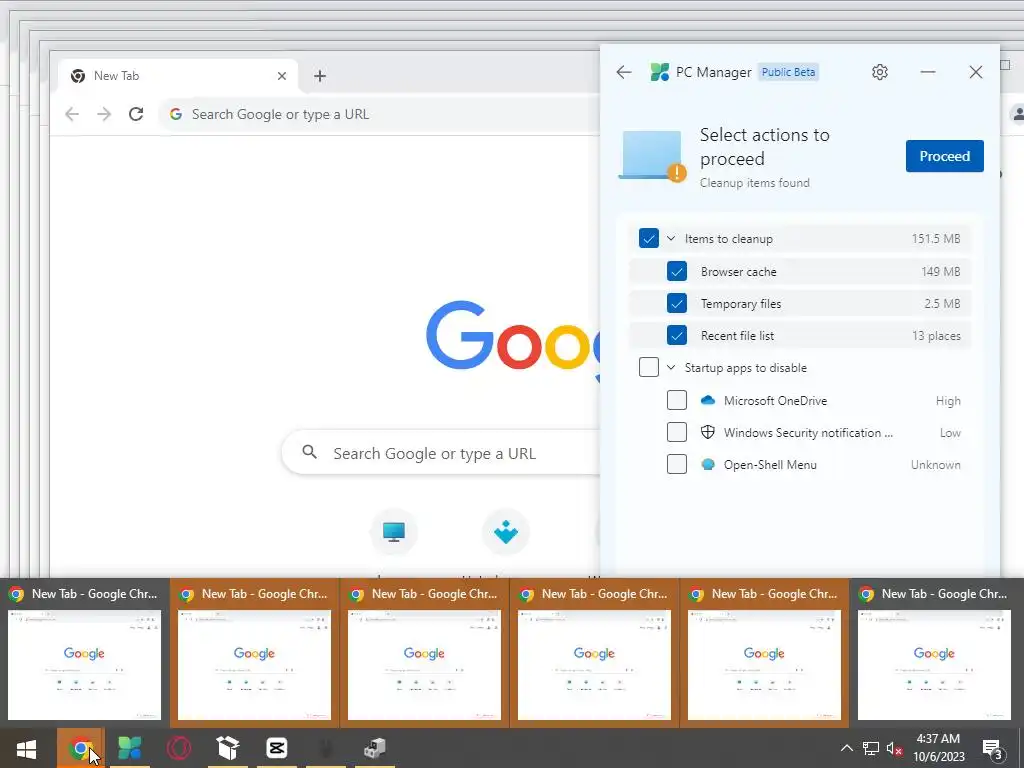
Task: Select the last Chrome preview thumbnail
Action: pos(935,653)
